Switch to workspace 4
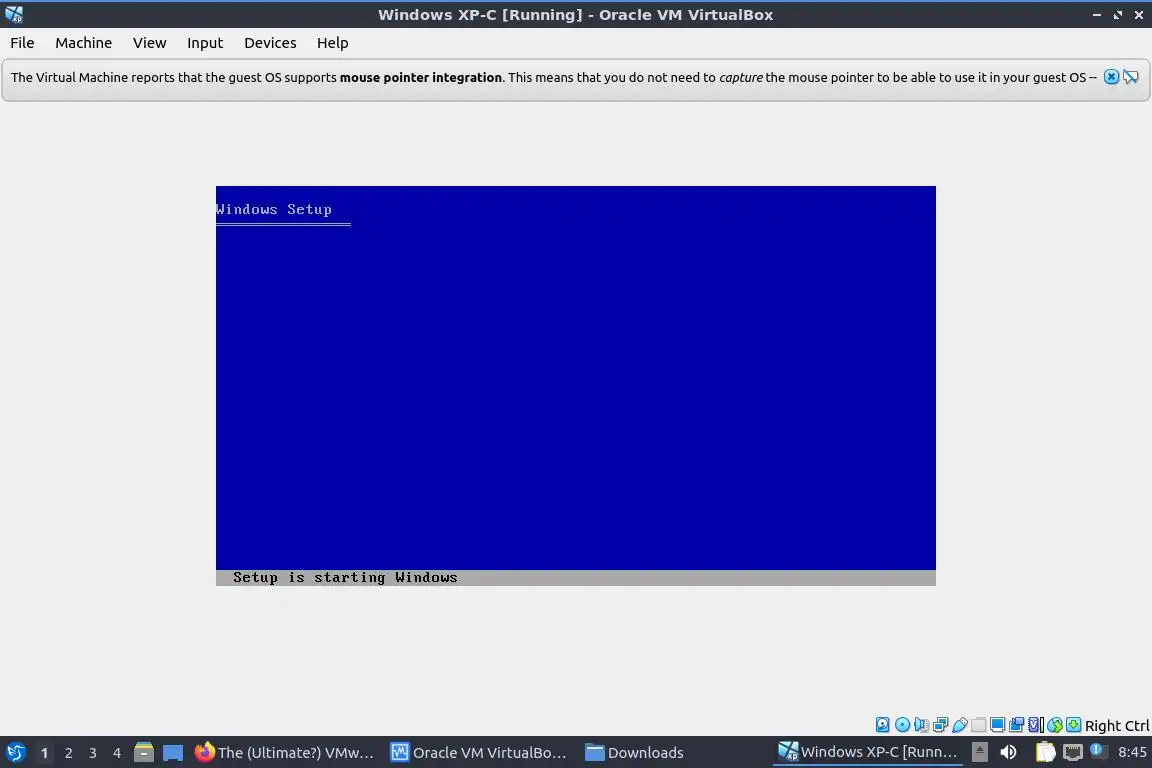The height and width of the screenshot is (768, 1152). pyautogui.click(x=117, y=753)
